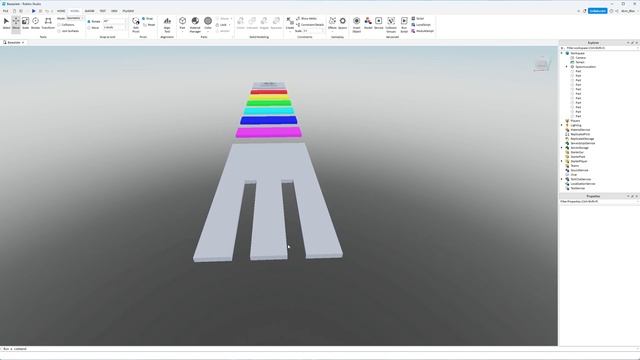Switch to the Home ribbon tab
Image resolution: width=640 pixels, height=360 pixels.
61,11
